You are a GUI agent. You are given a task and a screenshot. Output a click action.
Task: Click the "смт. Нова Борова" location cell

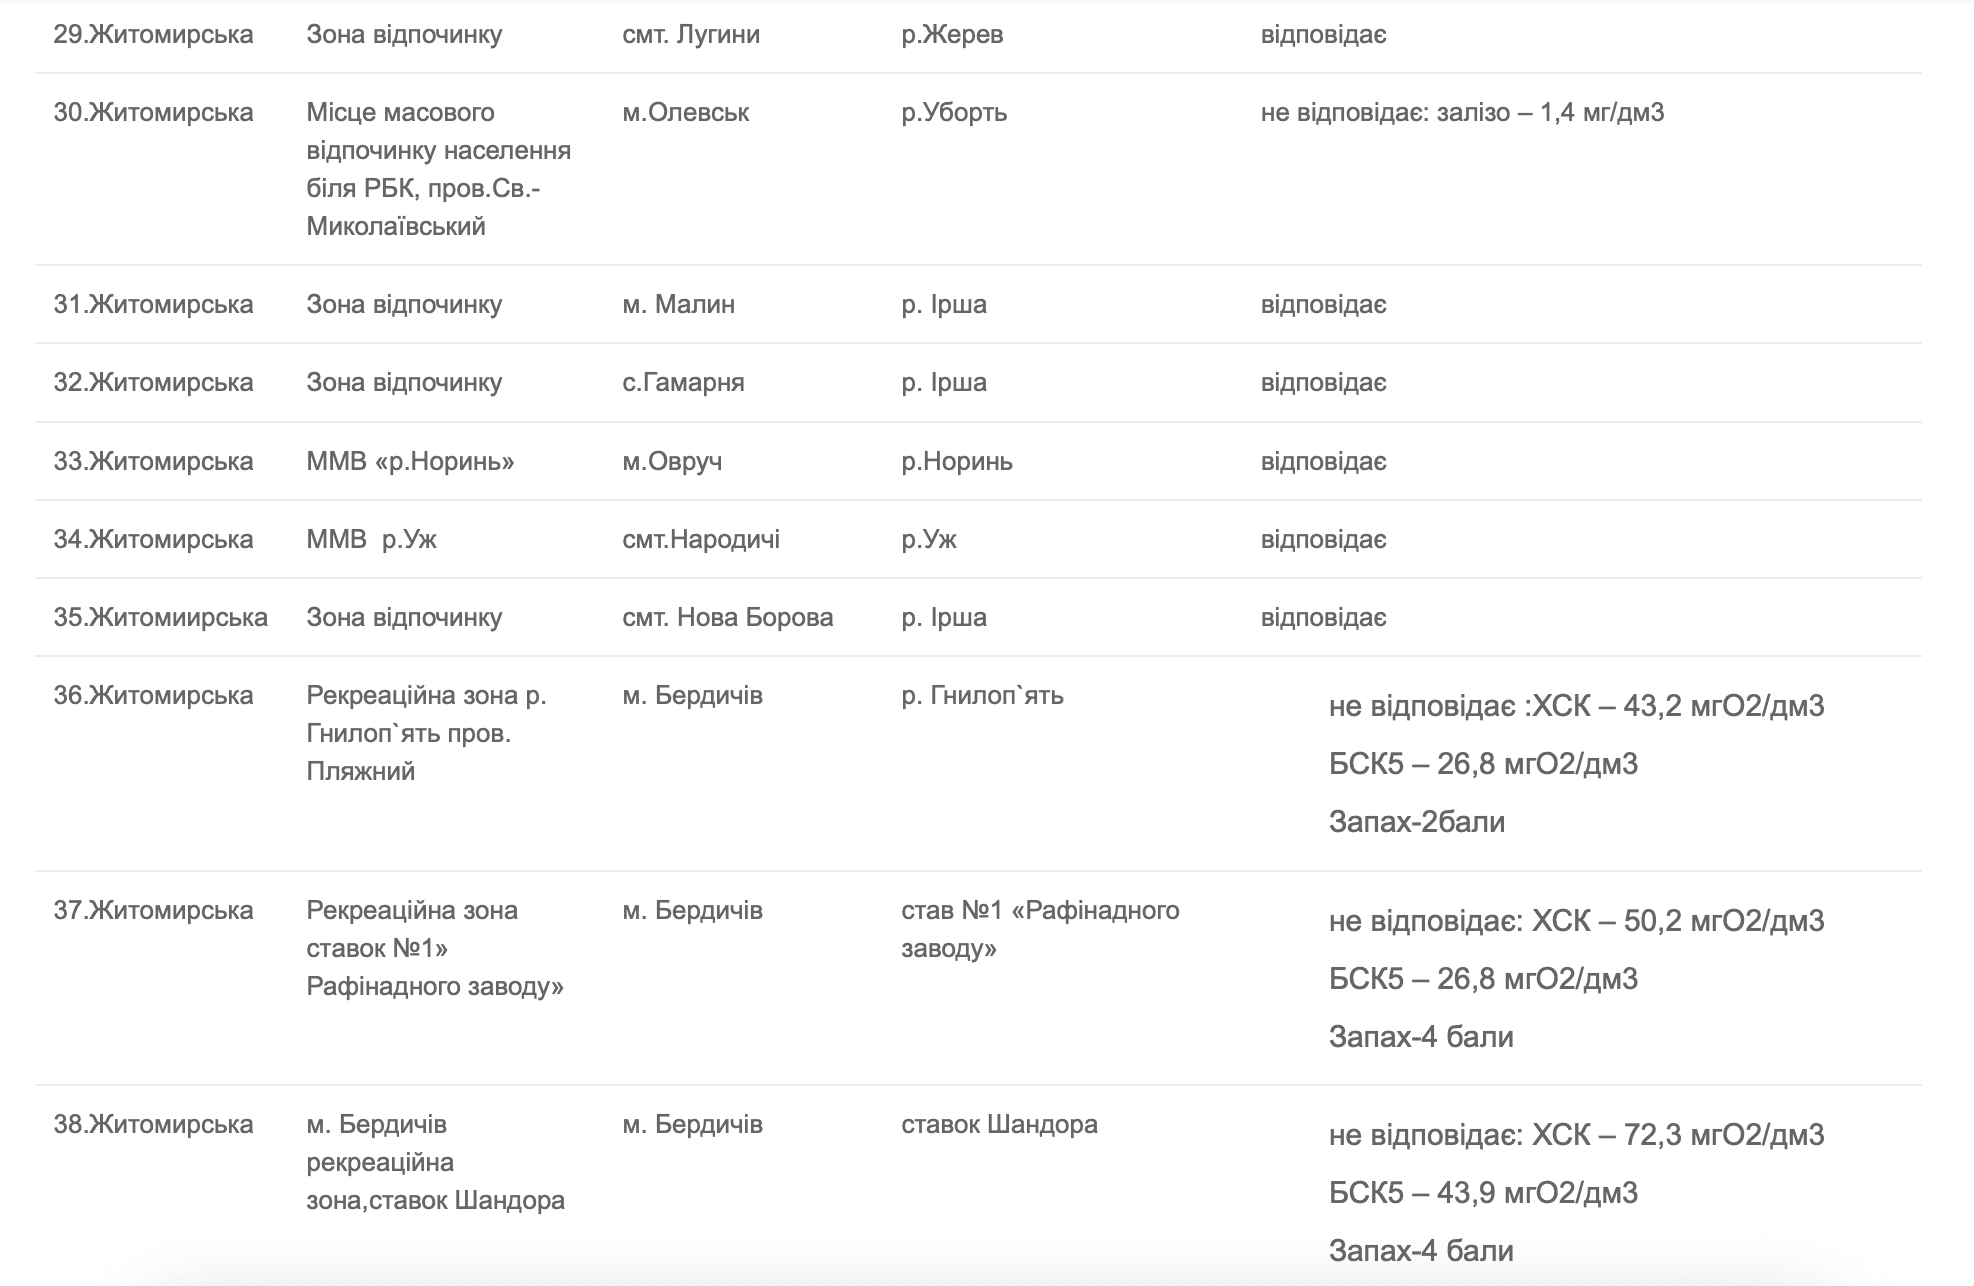point(727,618)
